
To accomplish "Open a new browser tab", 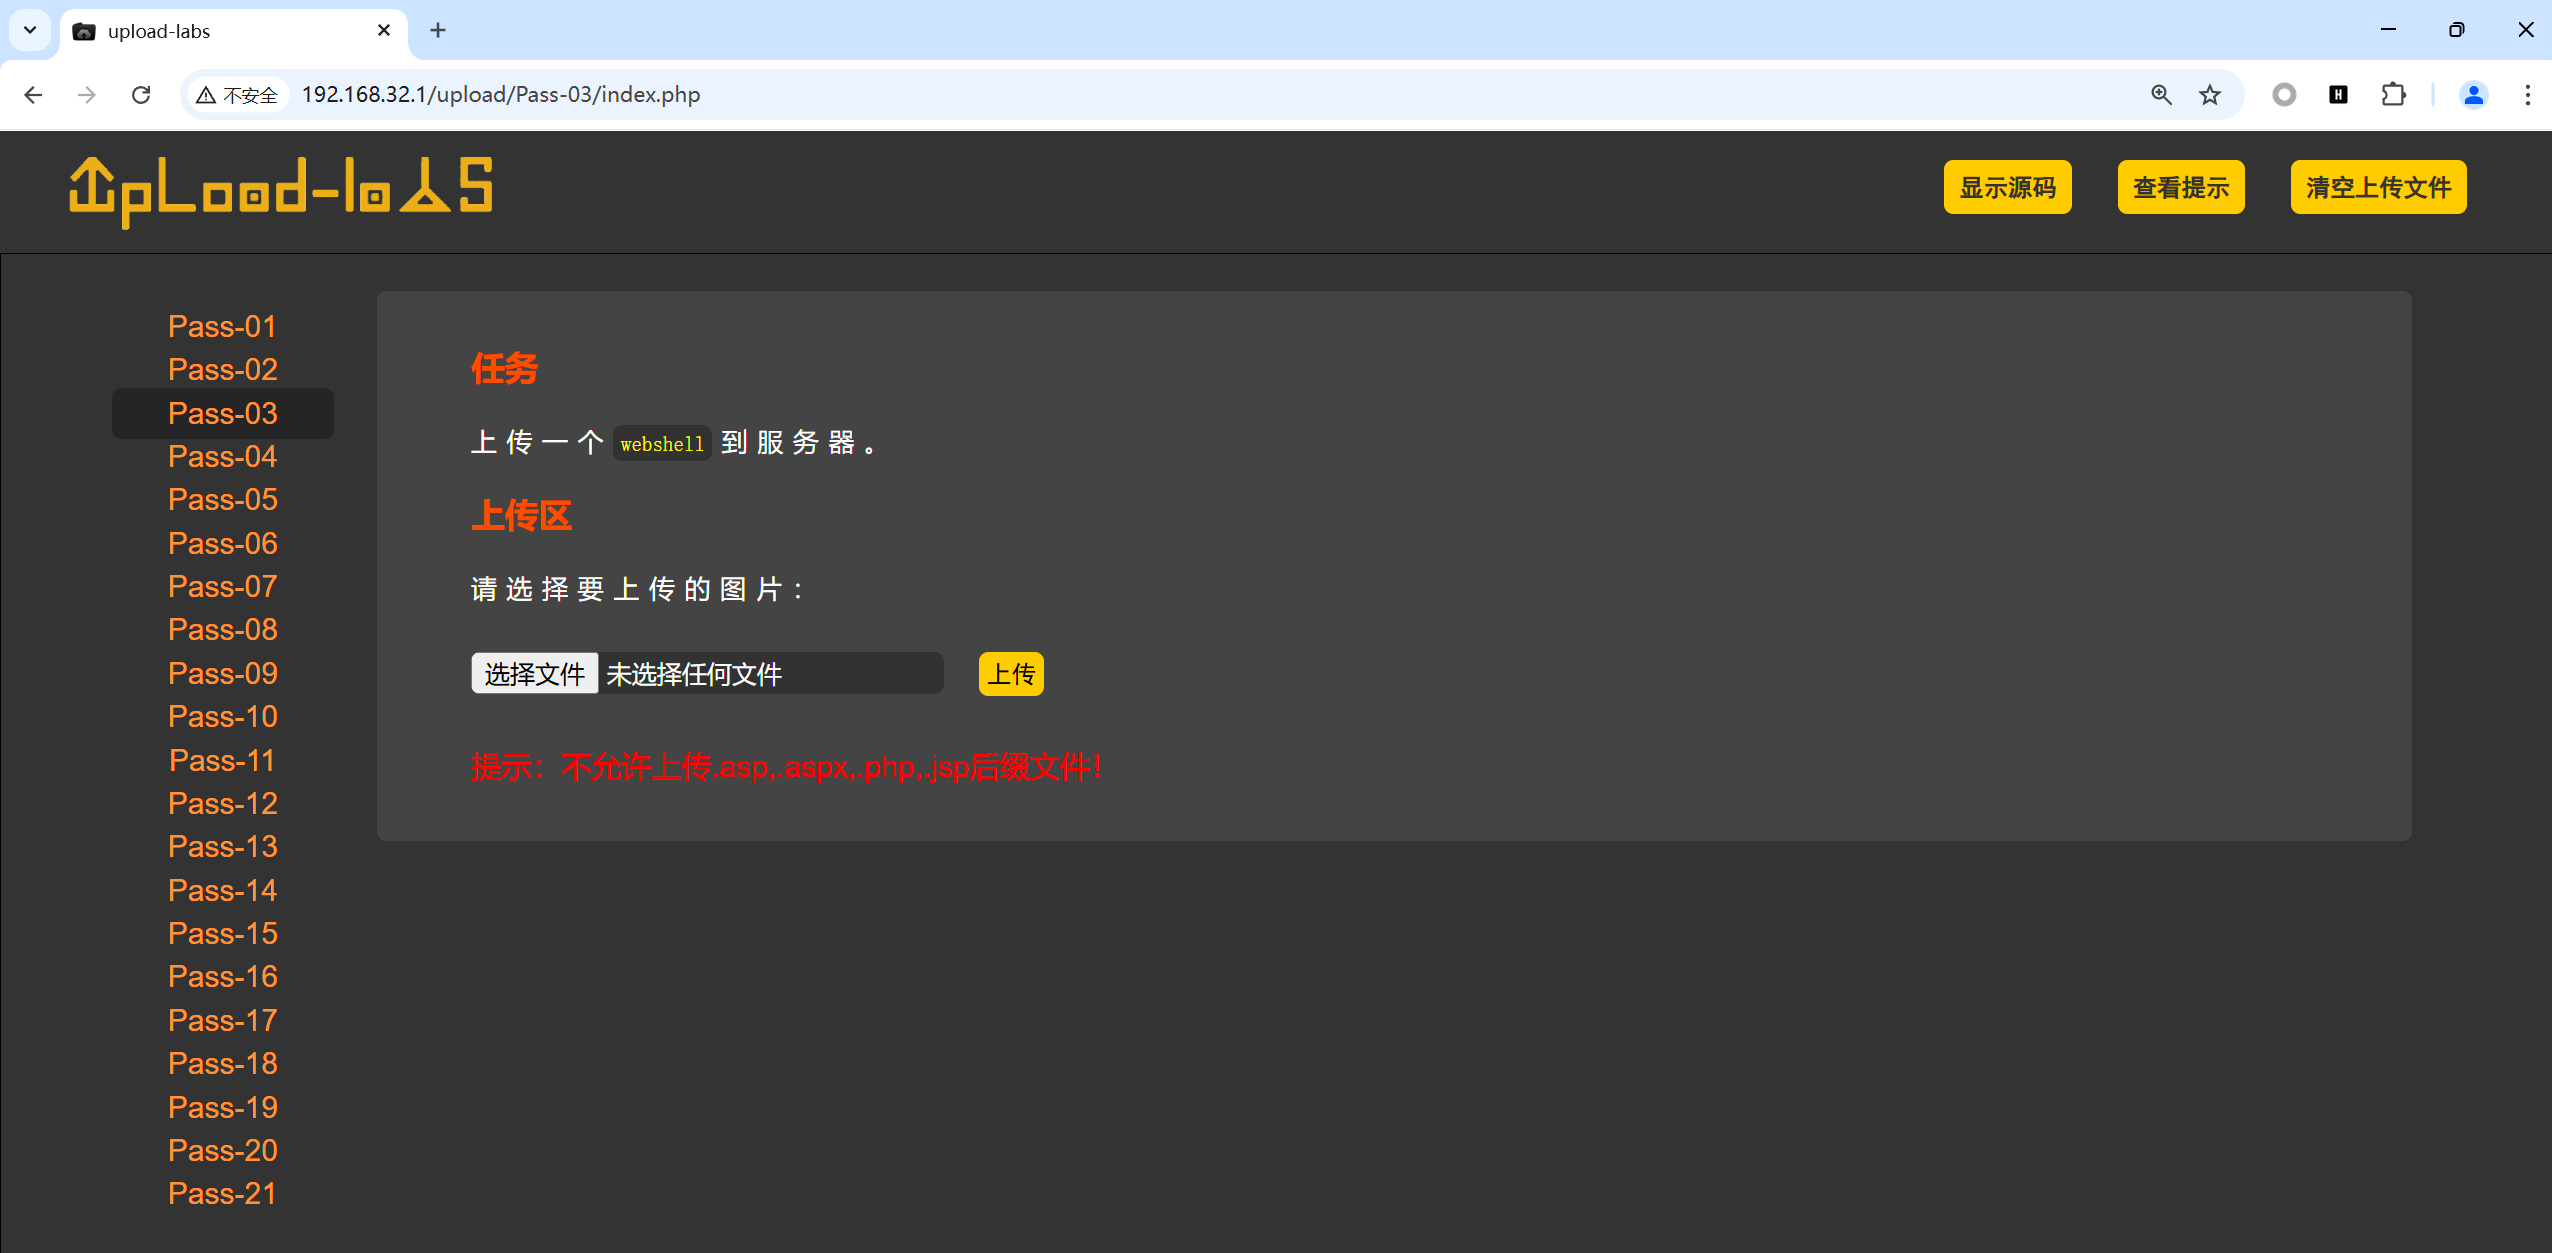I will pos(438,30).
